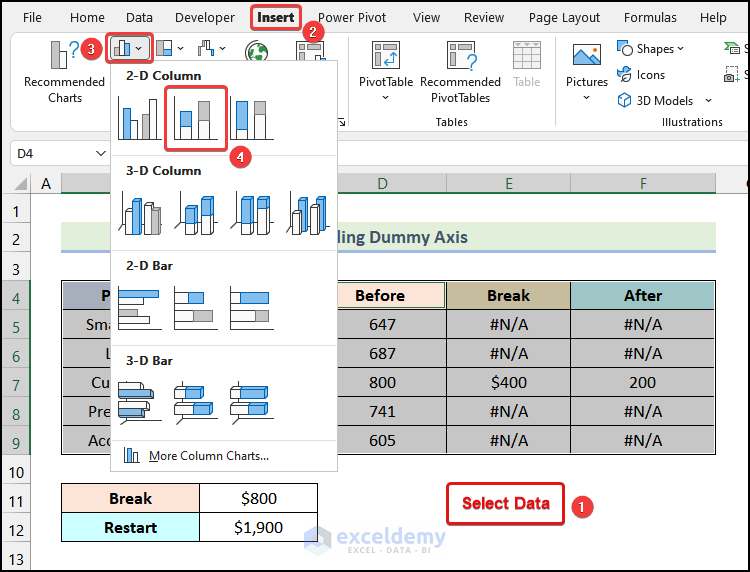The width and height of the screenshot is (750, 572).
Task: Click cell containing 200 in After column
Action: coord(643,382)
